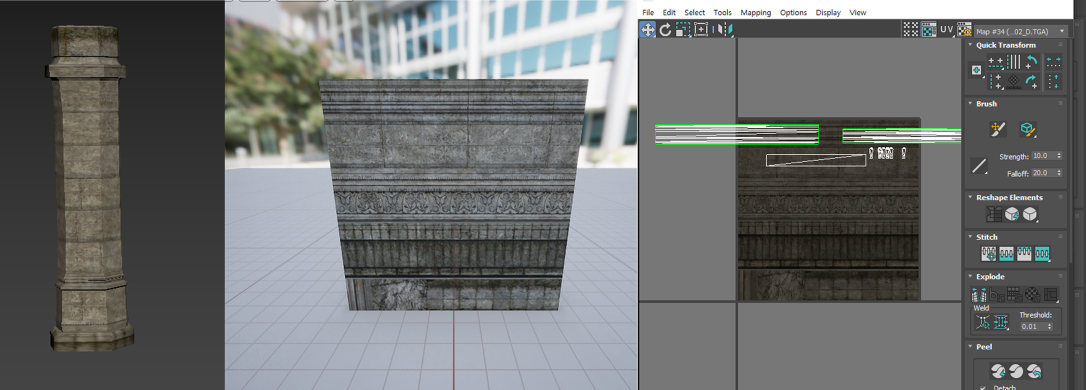Click the clockwise rotate arrow in Quick Transform
Screen dimensions: 1086x390
click(x=1031, y=81)
